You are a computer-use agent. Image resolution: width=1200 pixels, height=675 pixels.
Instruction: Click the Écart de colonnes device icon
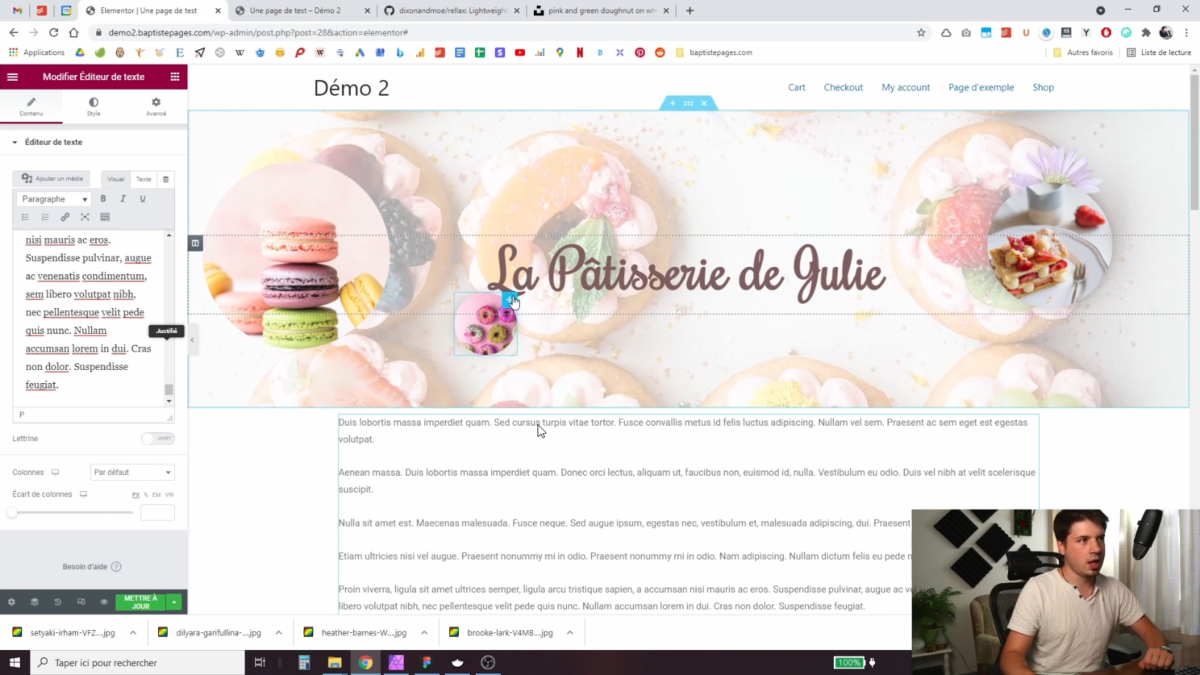[84, 494]
